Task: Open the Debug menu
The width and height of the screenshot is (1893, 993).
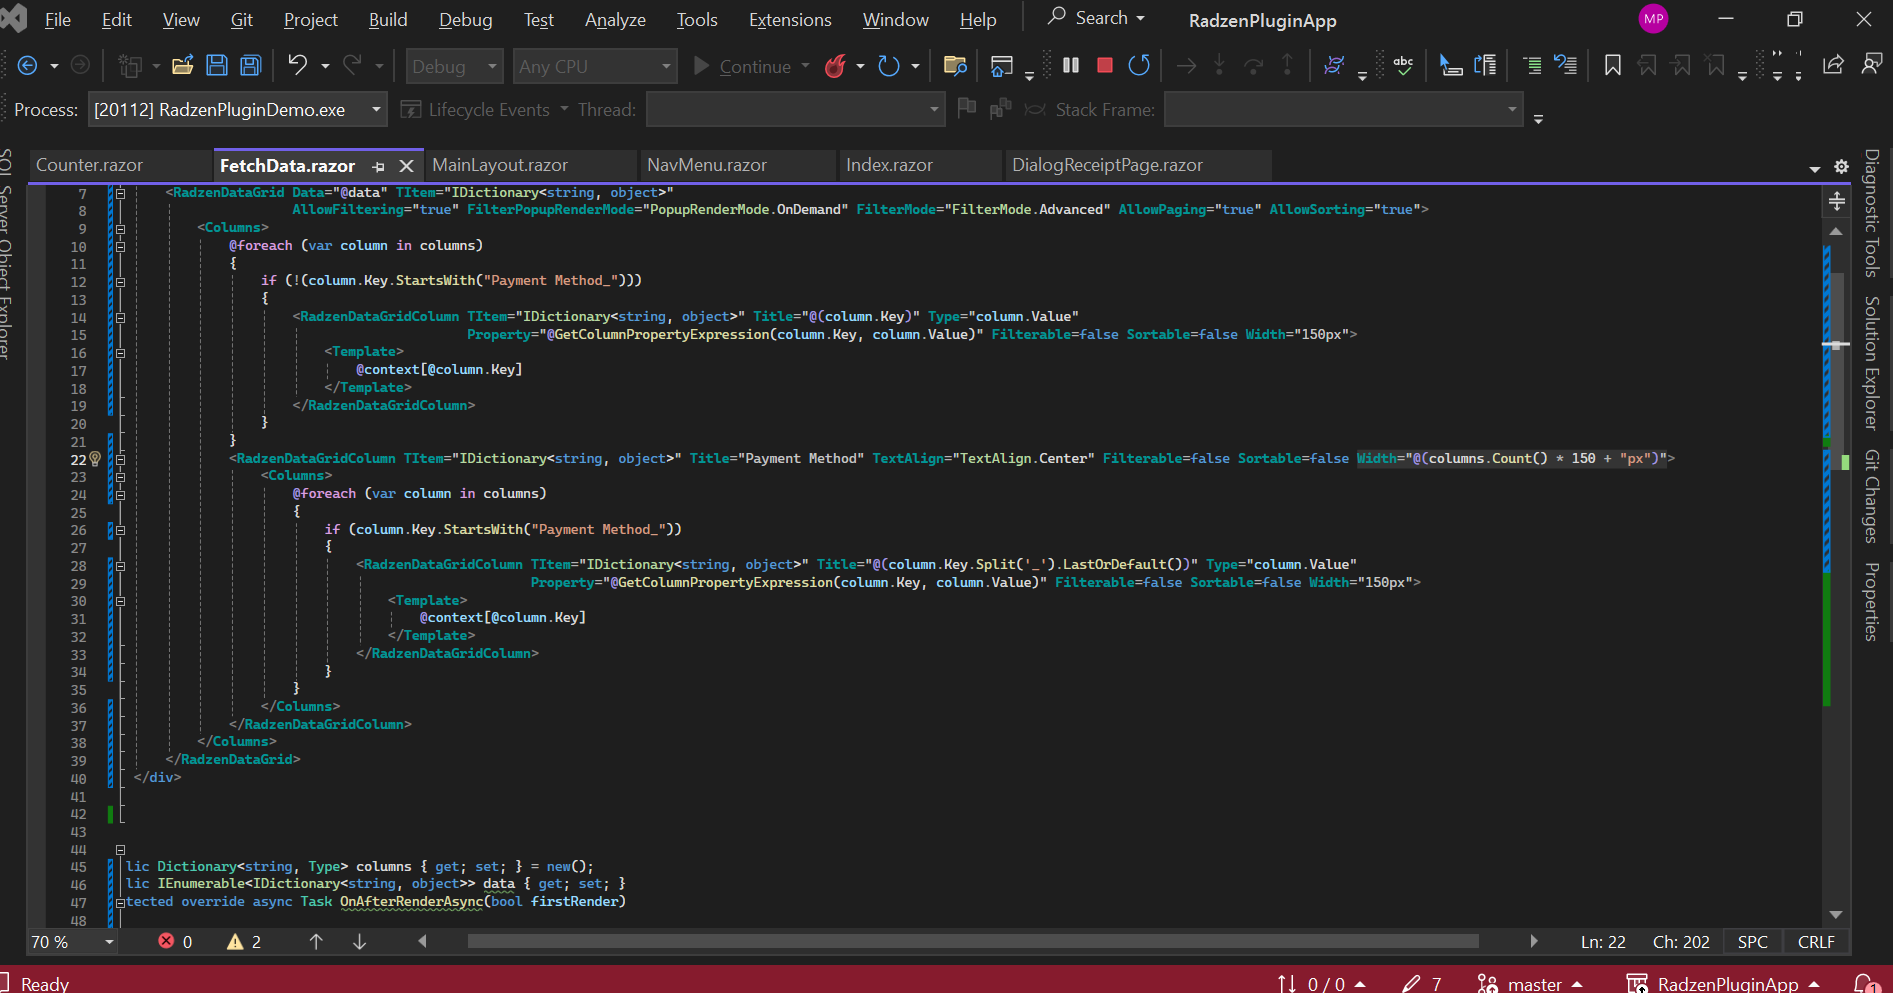Action: (465, 19)
